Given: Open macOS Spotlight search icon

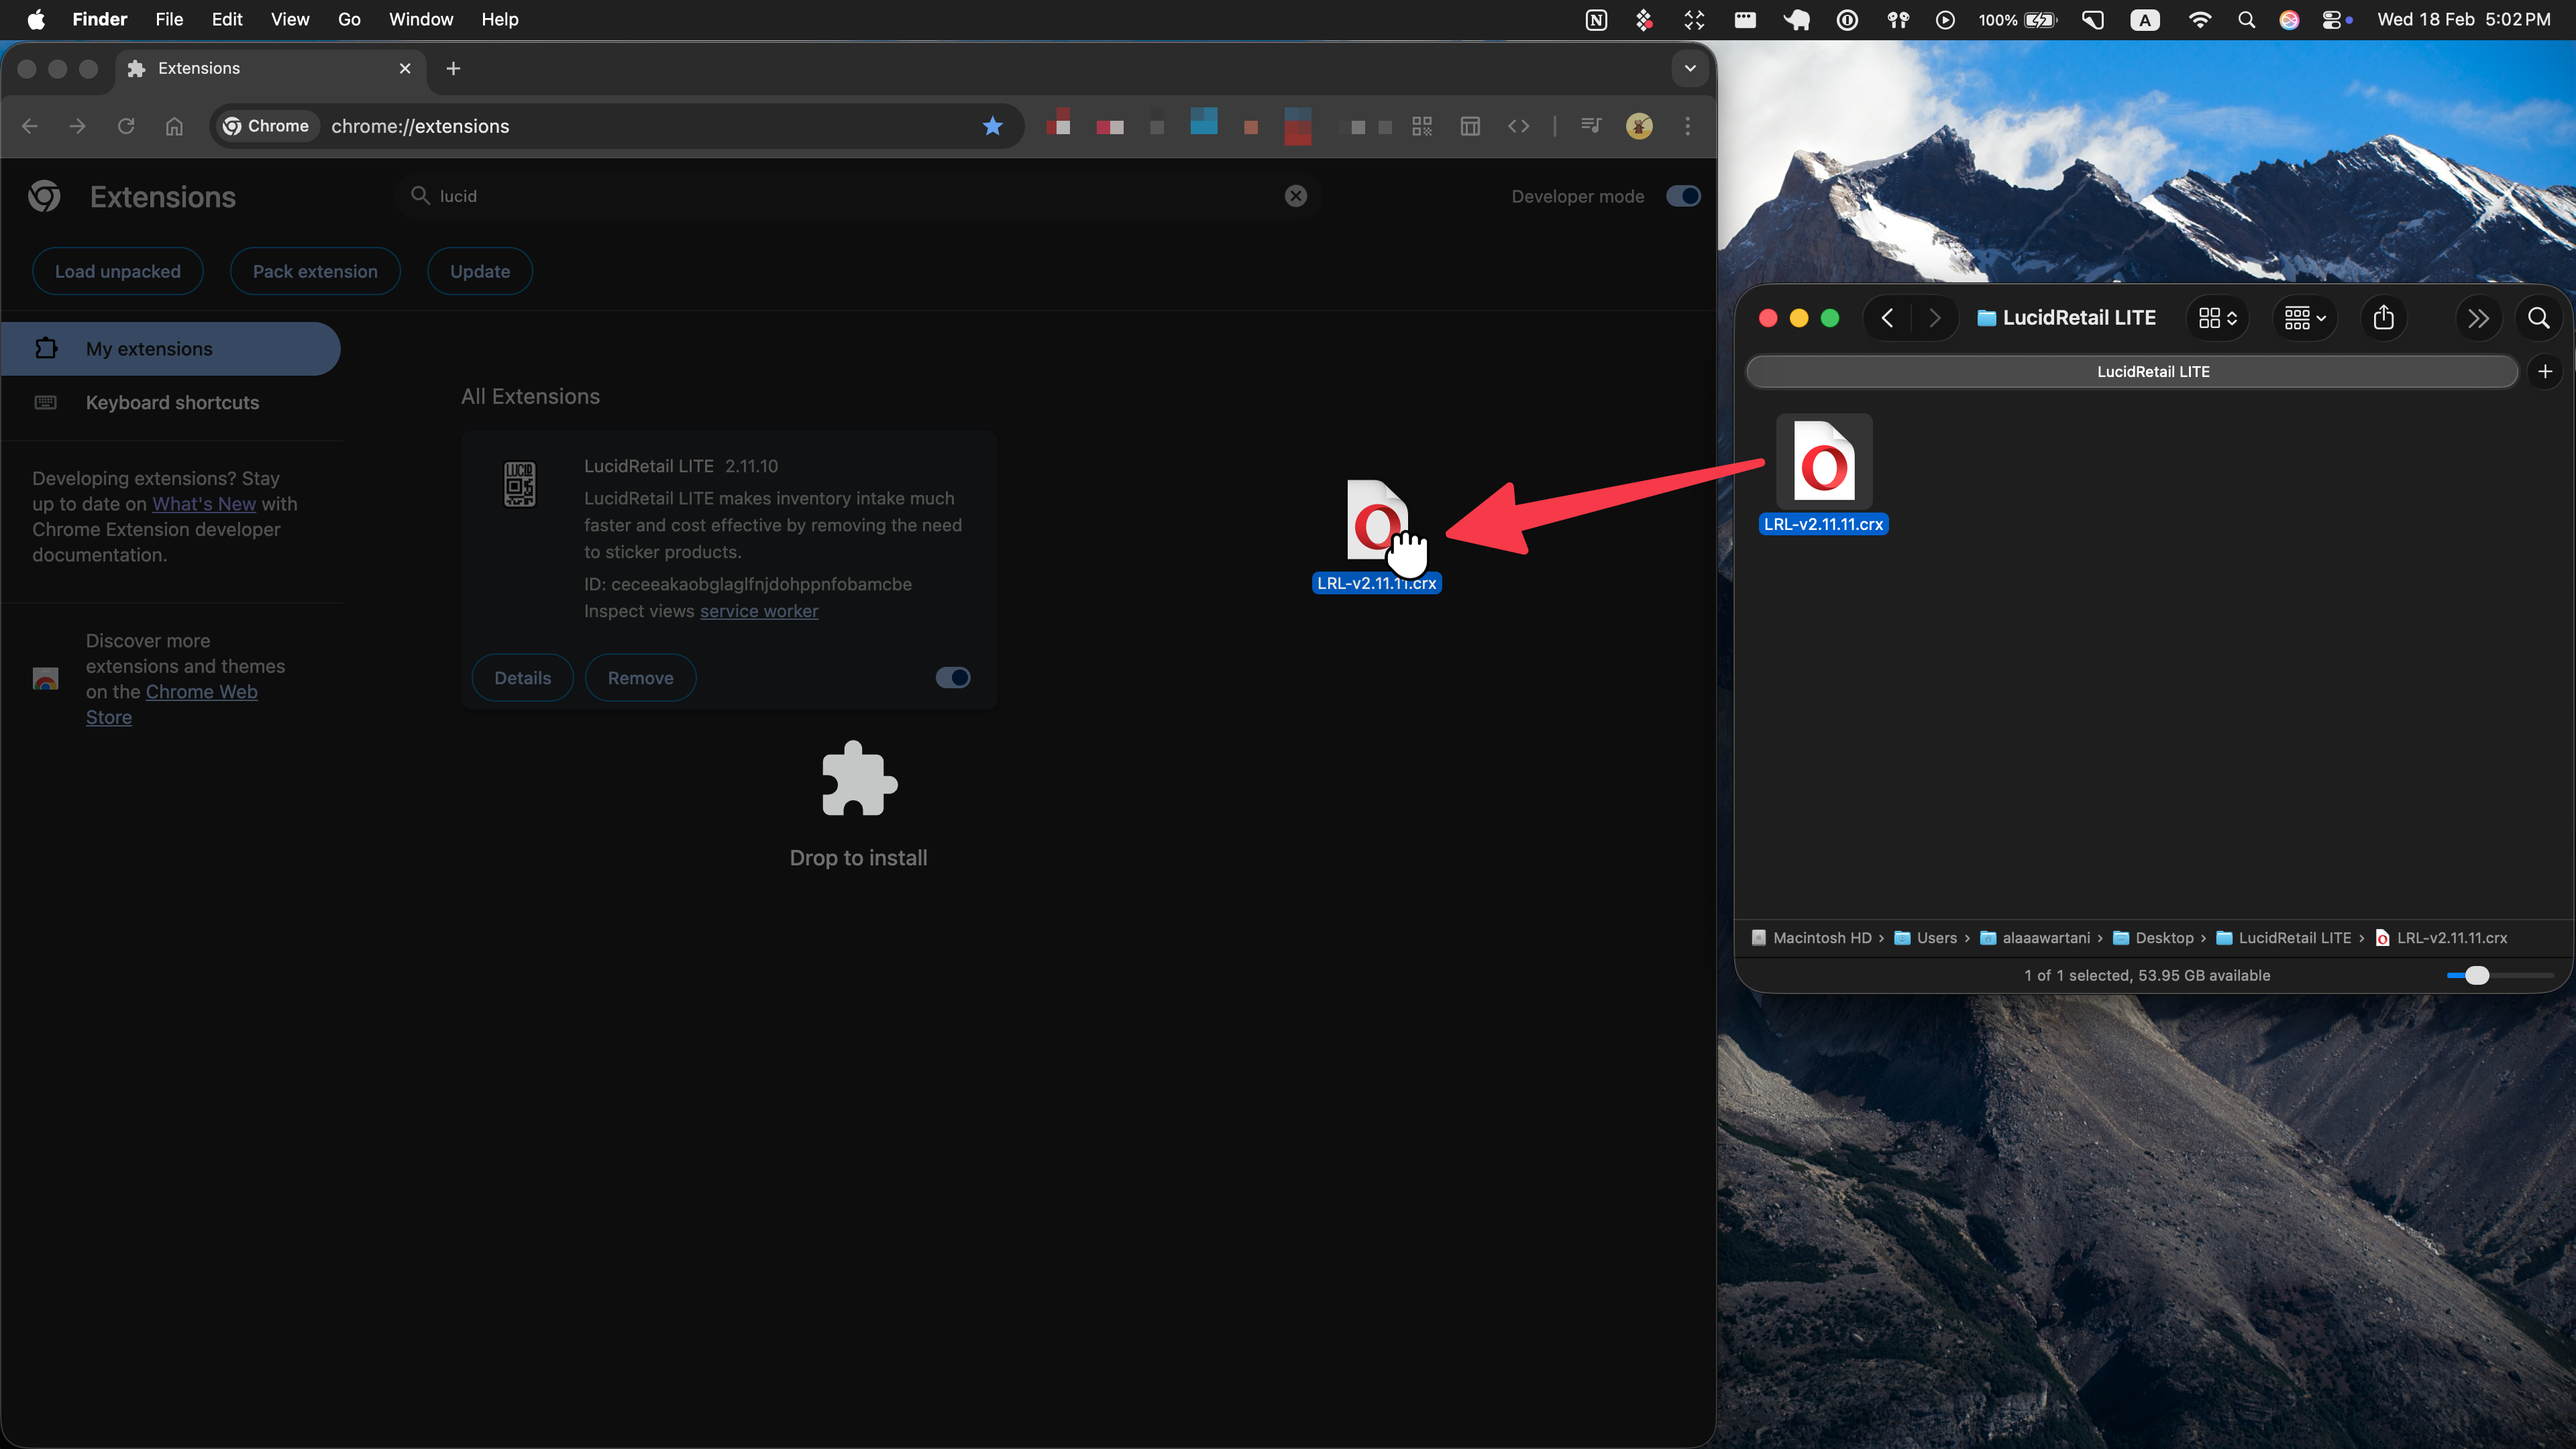Looking at the screenshot, I should click(x=2246, y=20).
